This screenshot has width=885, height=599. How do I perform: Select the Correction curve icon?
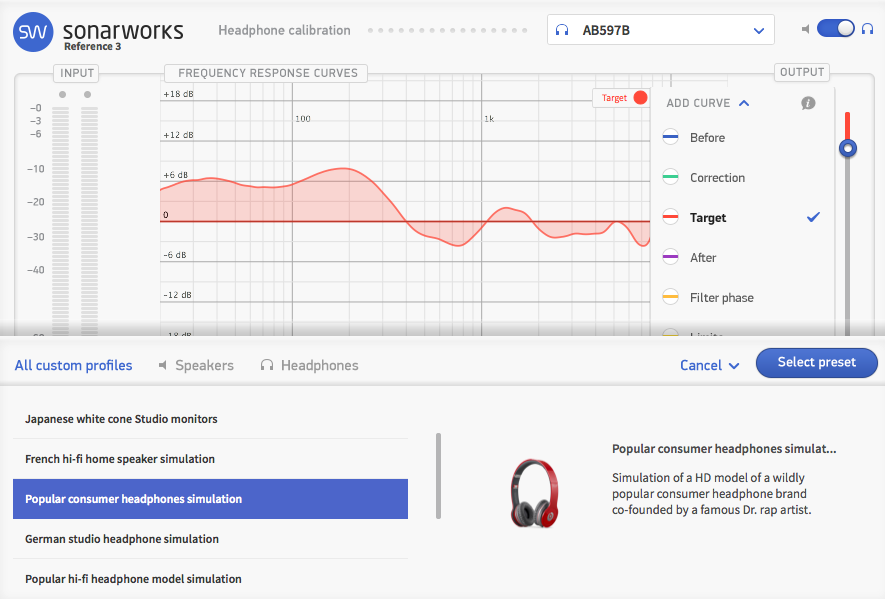(669, 177)
